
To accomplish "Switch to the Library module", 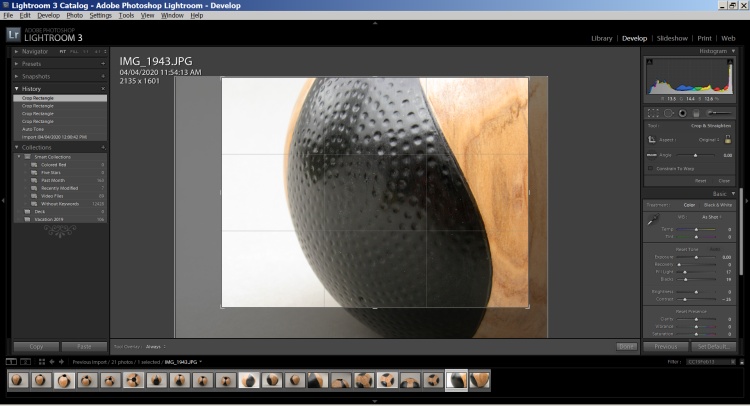I will pyautogui.click(x=602, y=38).
